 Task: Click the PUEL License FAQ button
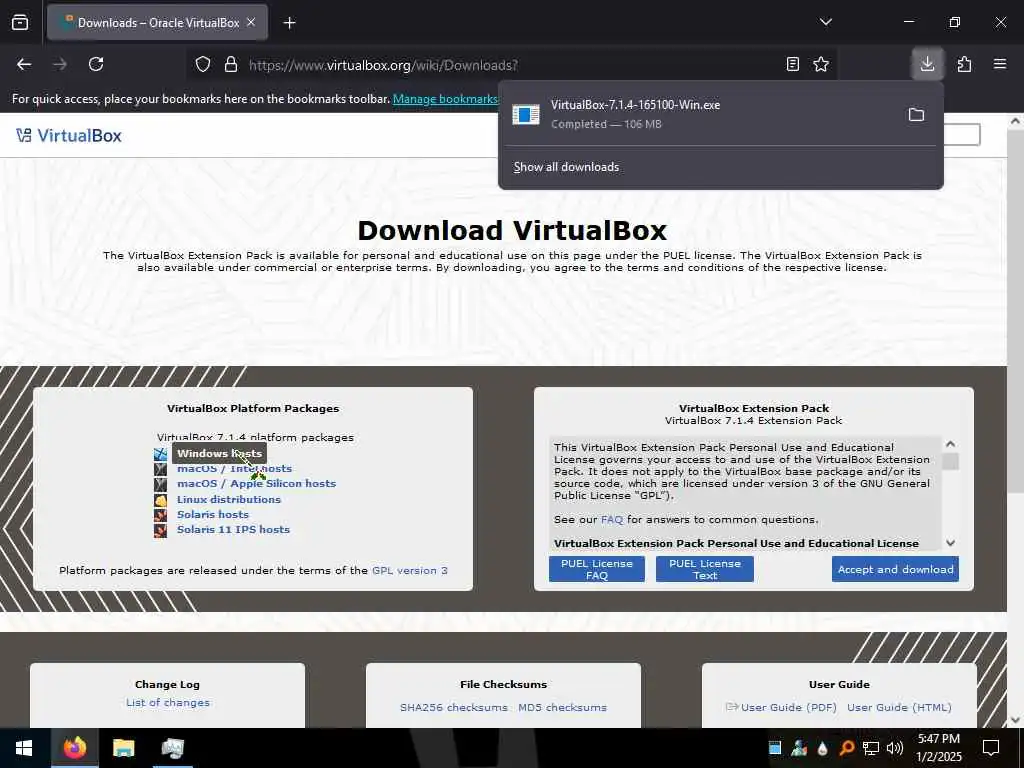(597, 569)
